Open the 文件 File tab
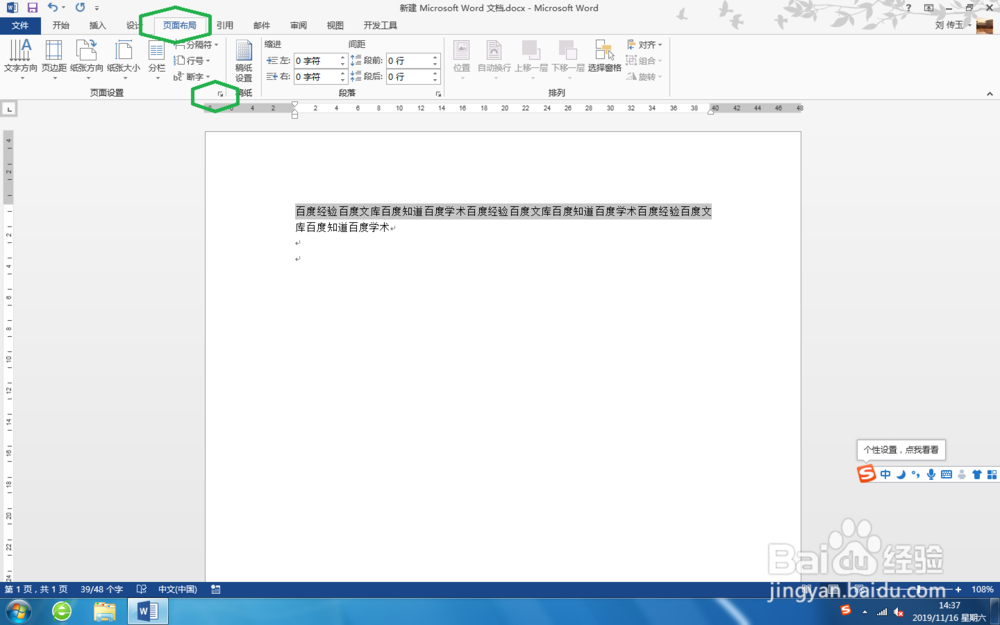The width and height of the screenshot is (1000, 625). [x=20, y=26]
